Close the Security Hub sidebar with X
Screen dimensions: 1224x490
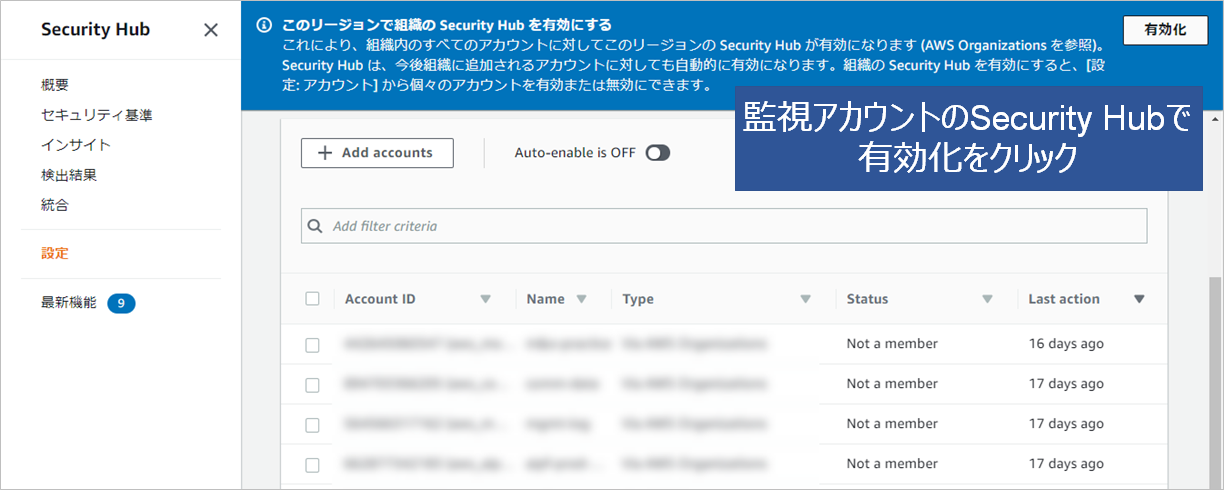[211, 30]
